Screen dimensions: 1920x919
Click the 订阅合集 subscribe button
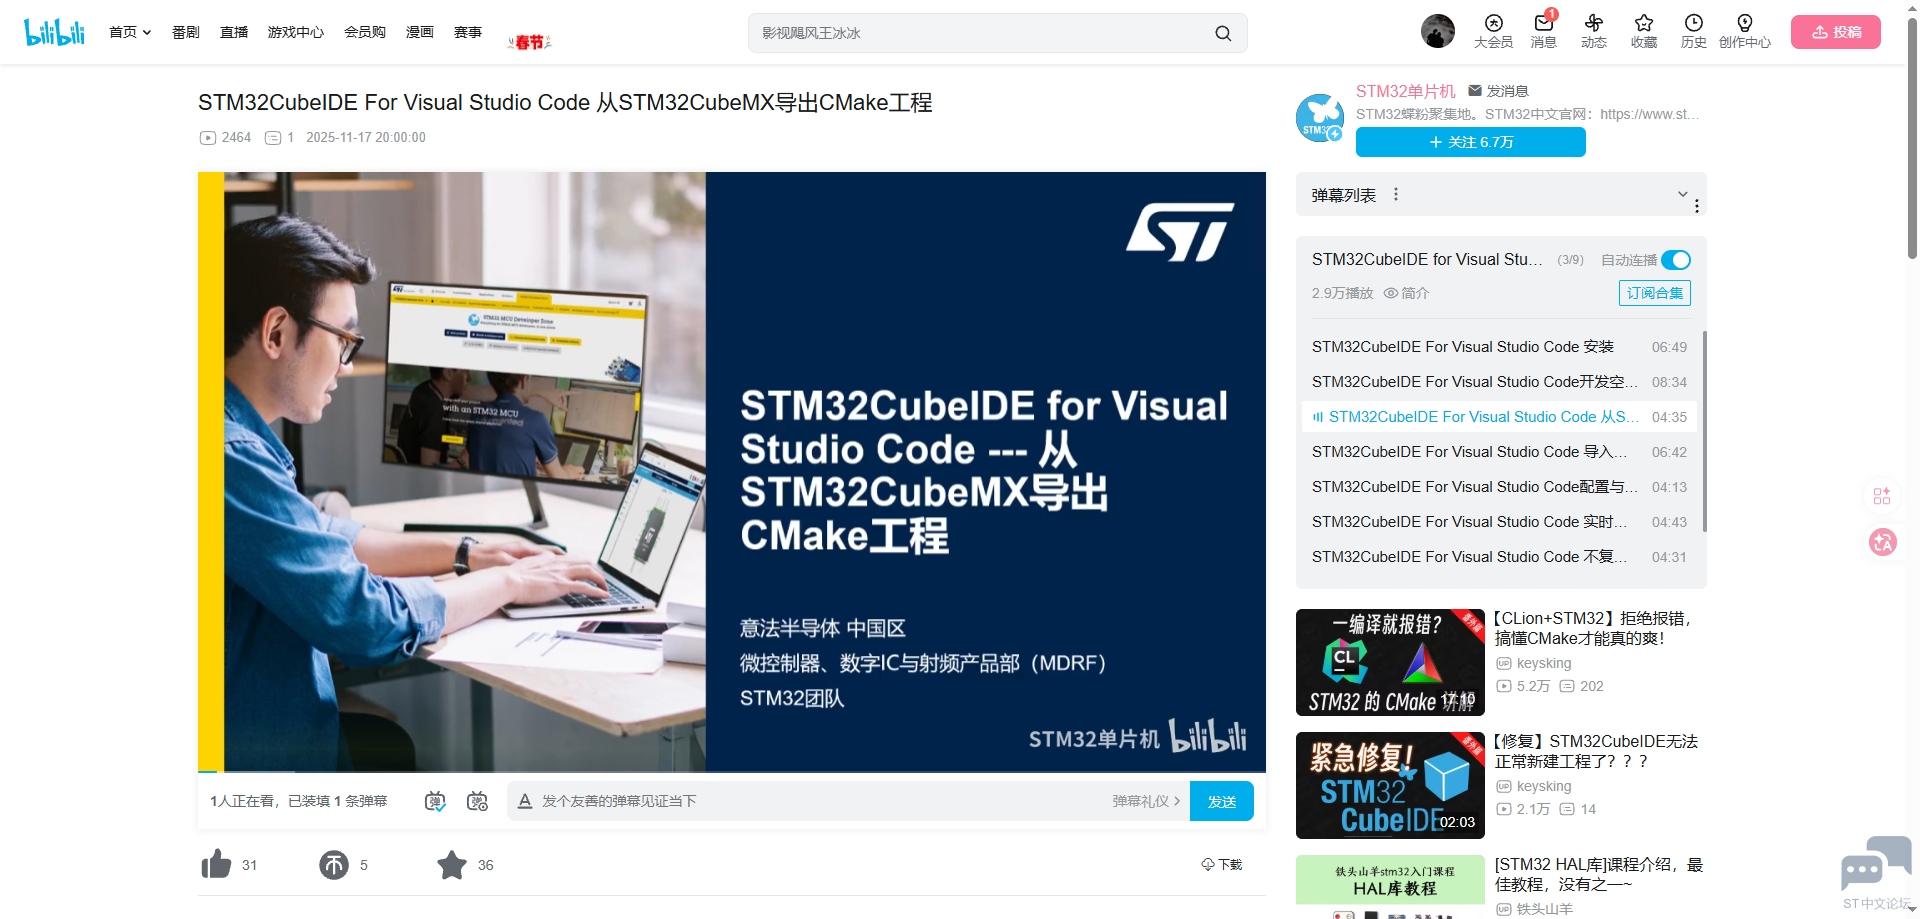(x=1654, y=293)
